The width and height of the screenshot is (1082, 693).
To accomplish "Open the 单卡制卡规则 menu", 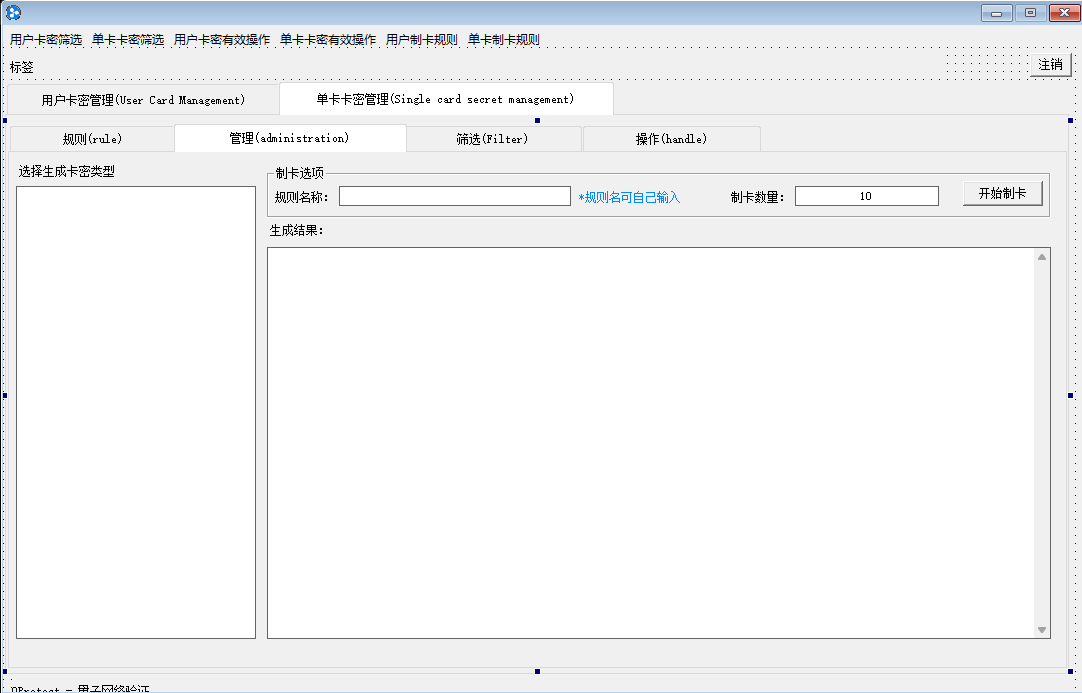I will tap(504, 40).
